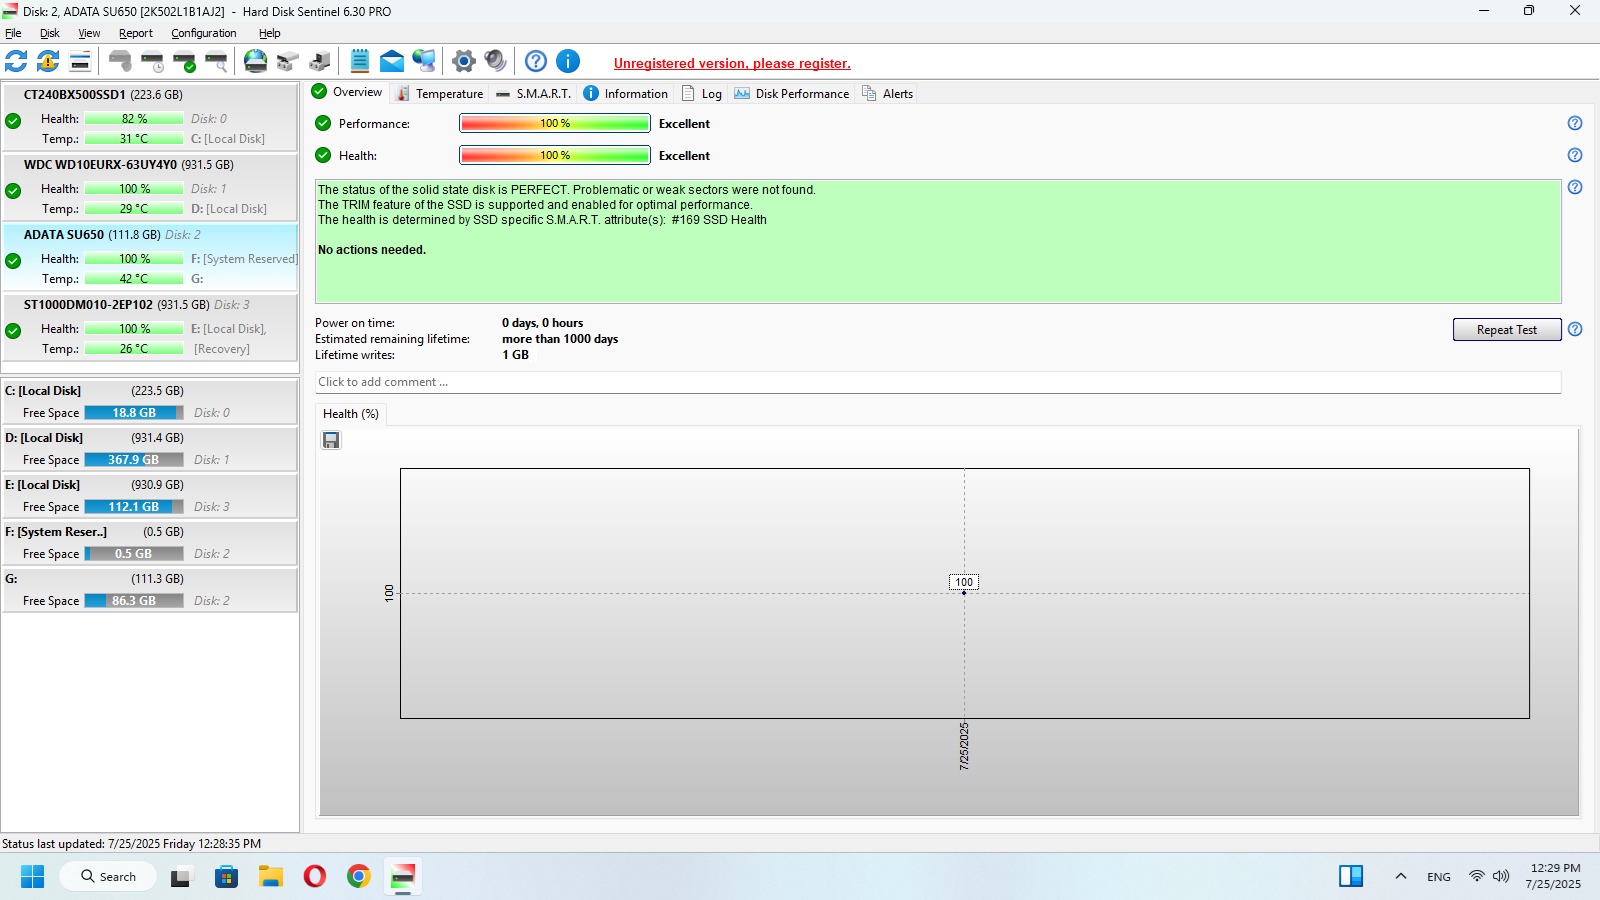Click the speaker sound toolbar icon
1600x900 pixels.
point(495,61)
